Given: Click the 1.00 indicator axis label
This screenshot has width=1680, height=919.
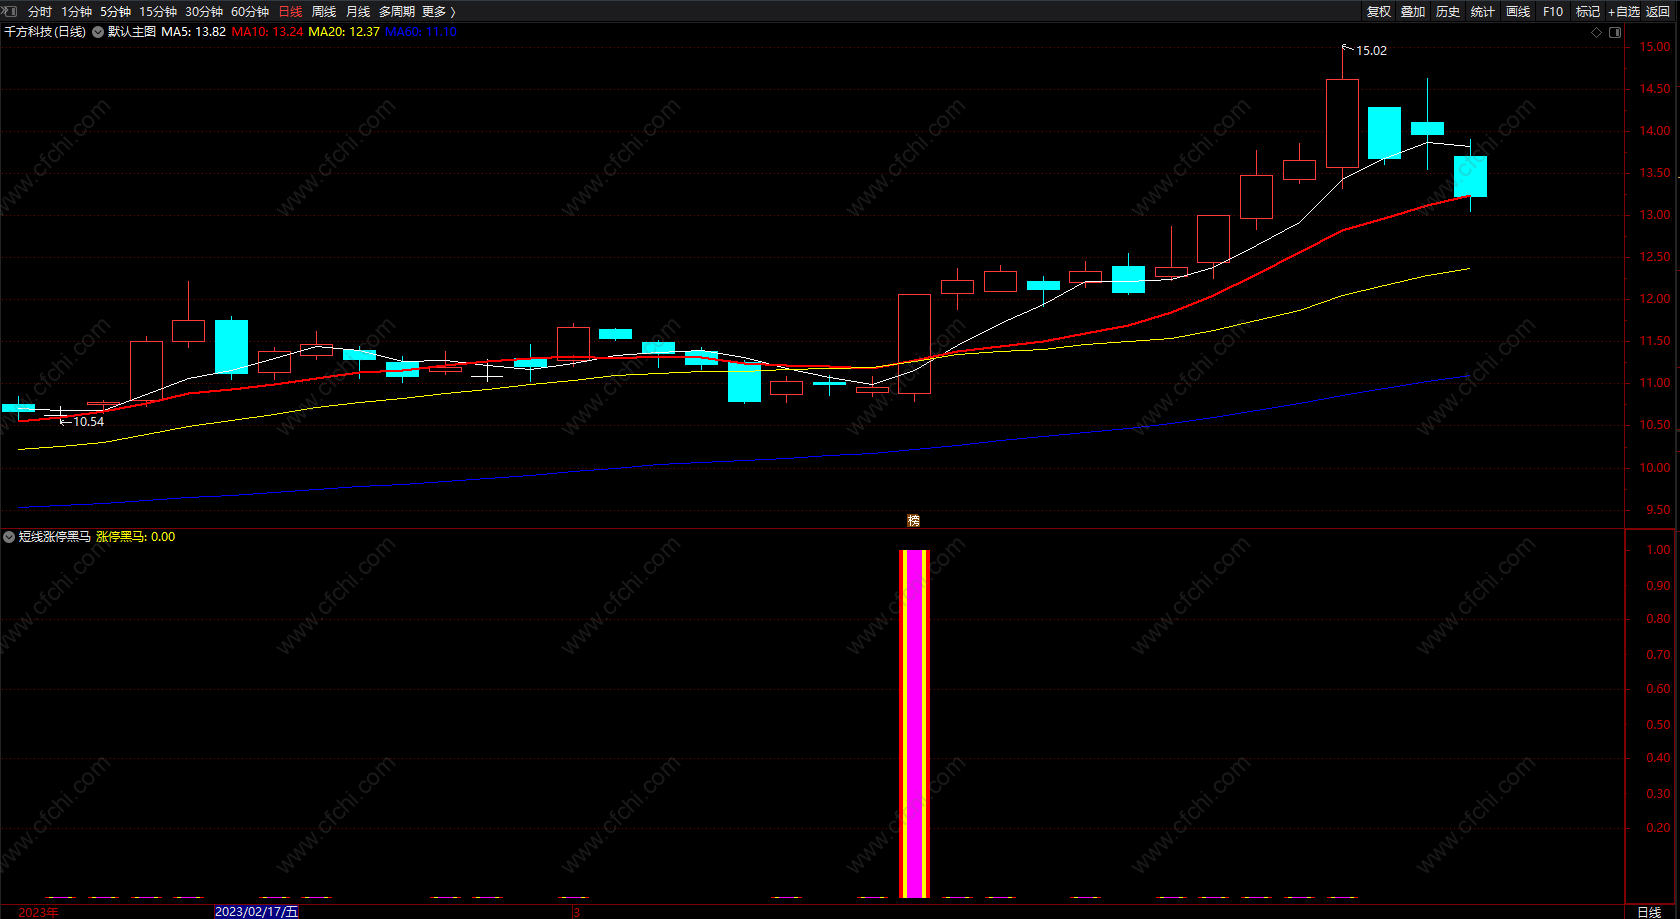Looking at the screenshot, I should [x=1658, y=550].
